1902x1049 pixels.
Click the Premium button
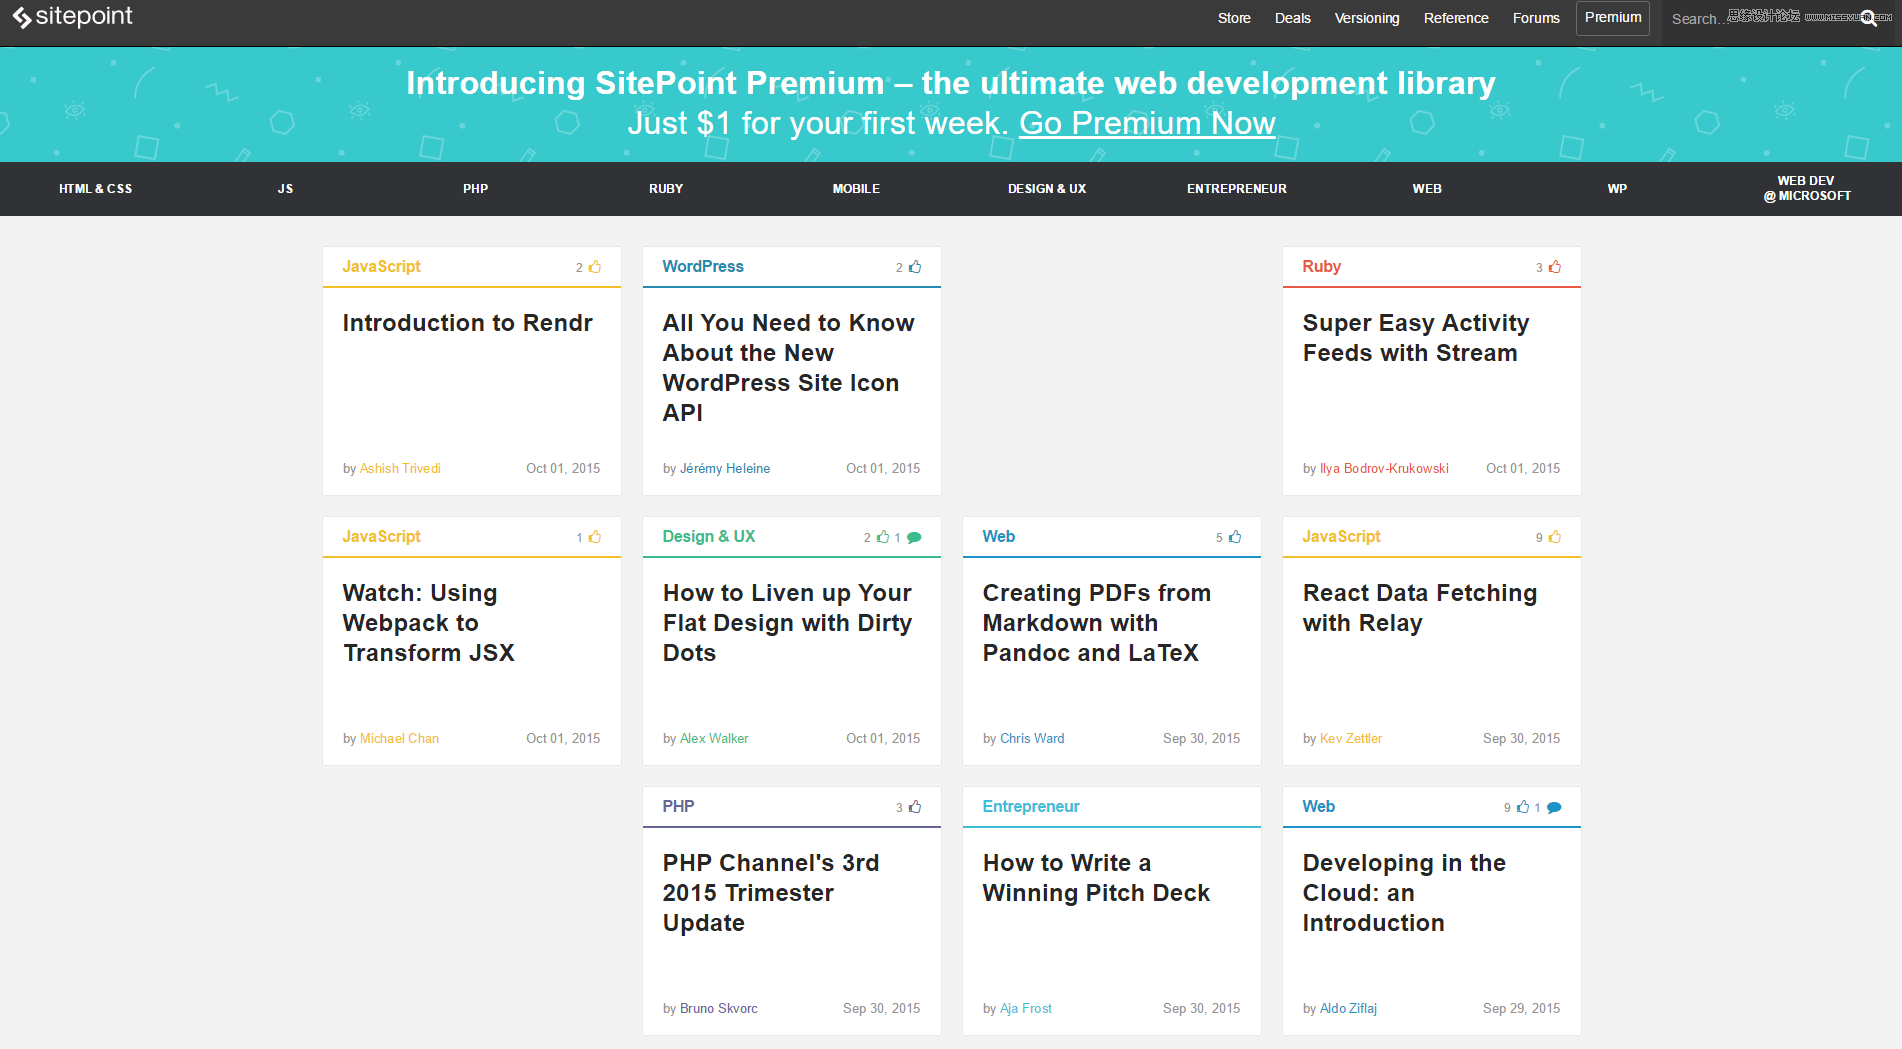(1613, 18)
